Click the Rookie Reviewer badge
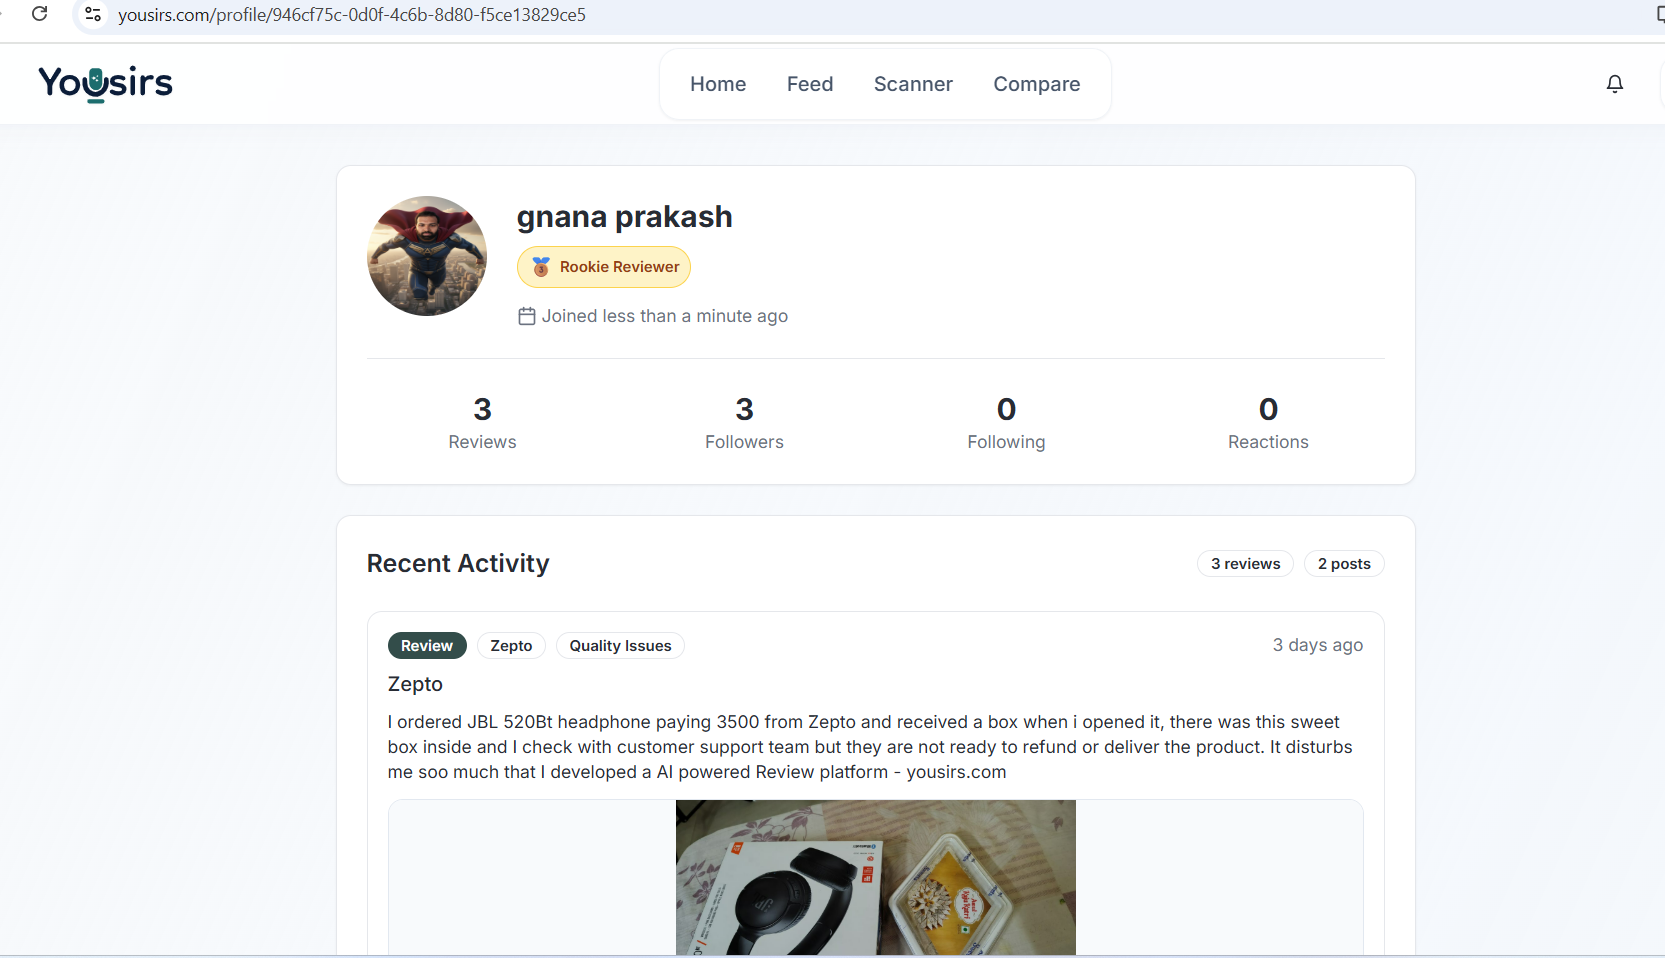The image size is (1665, 958). pyautogui.click(x=604, y=267)
